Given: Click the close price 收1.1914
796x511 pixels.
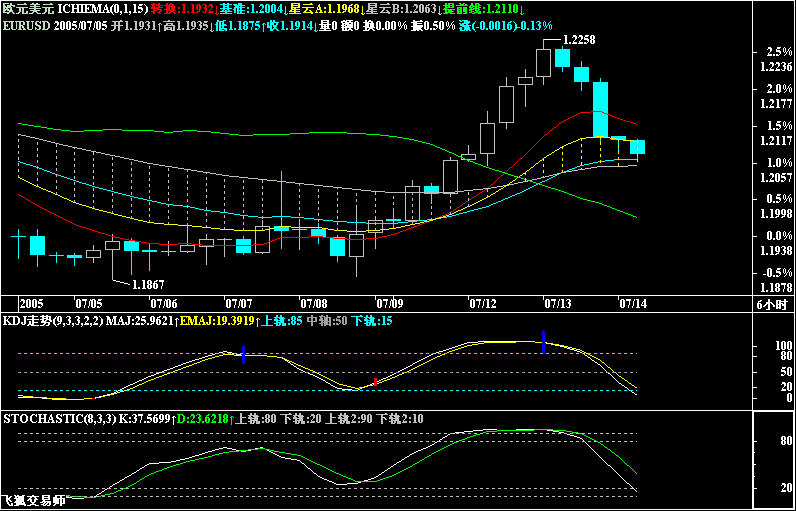Looking at the screenshot, I should pos(291,26).
